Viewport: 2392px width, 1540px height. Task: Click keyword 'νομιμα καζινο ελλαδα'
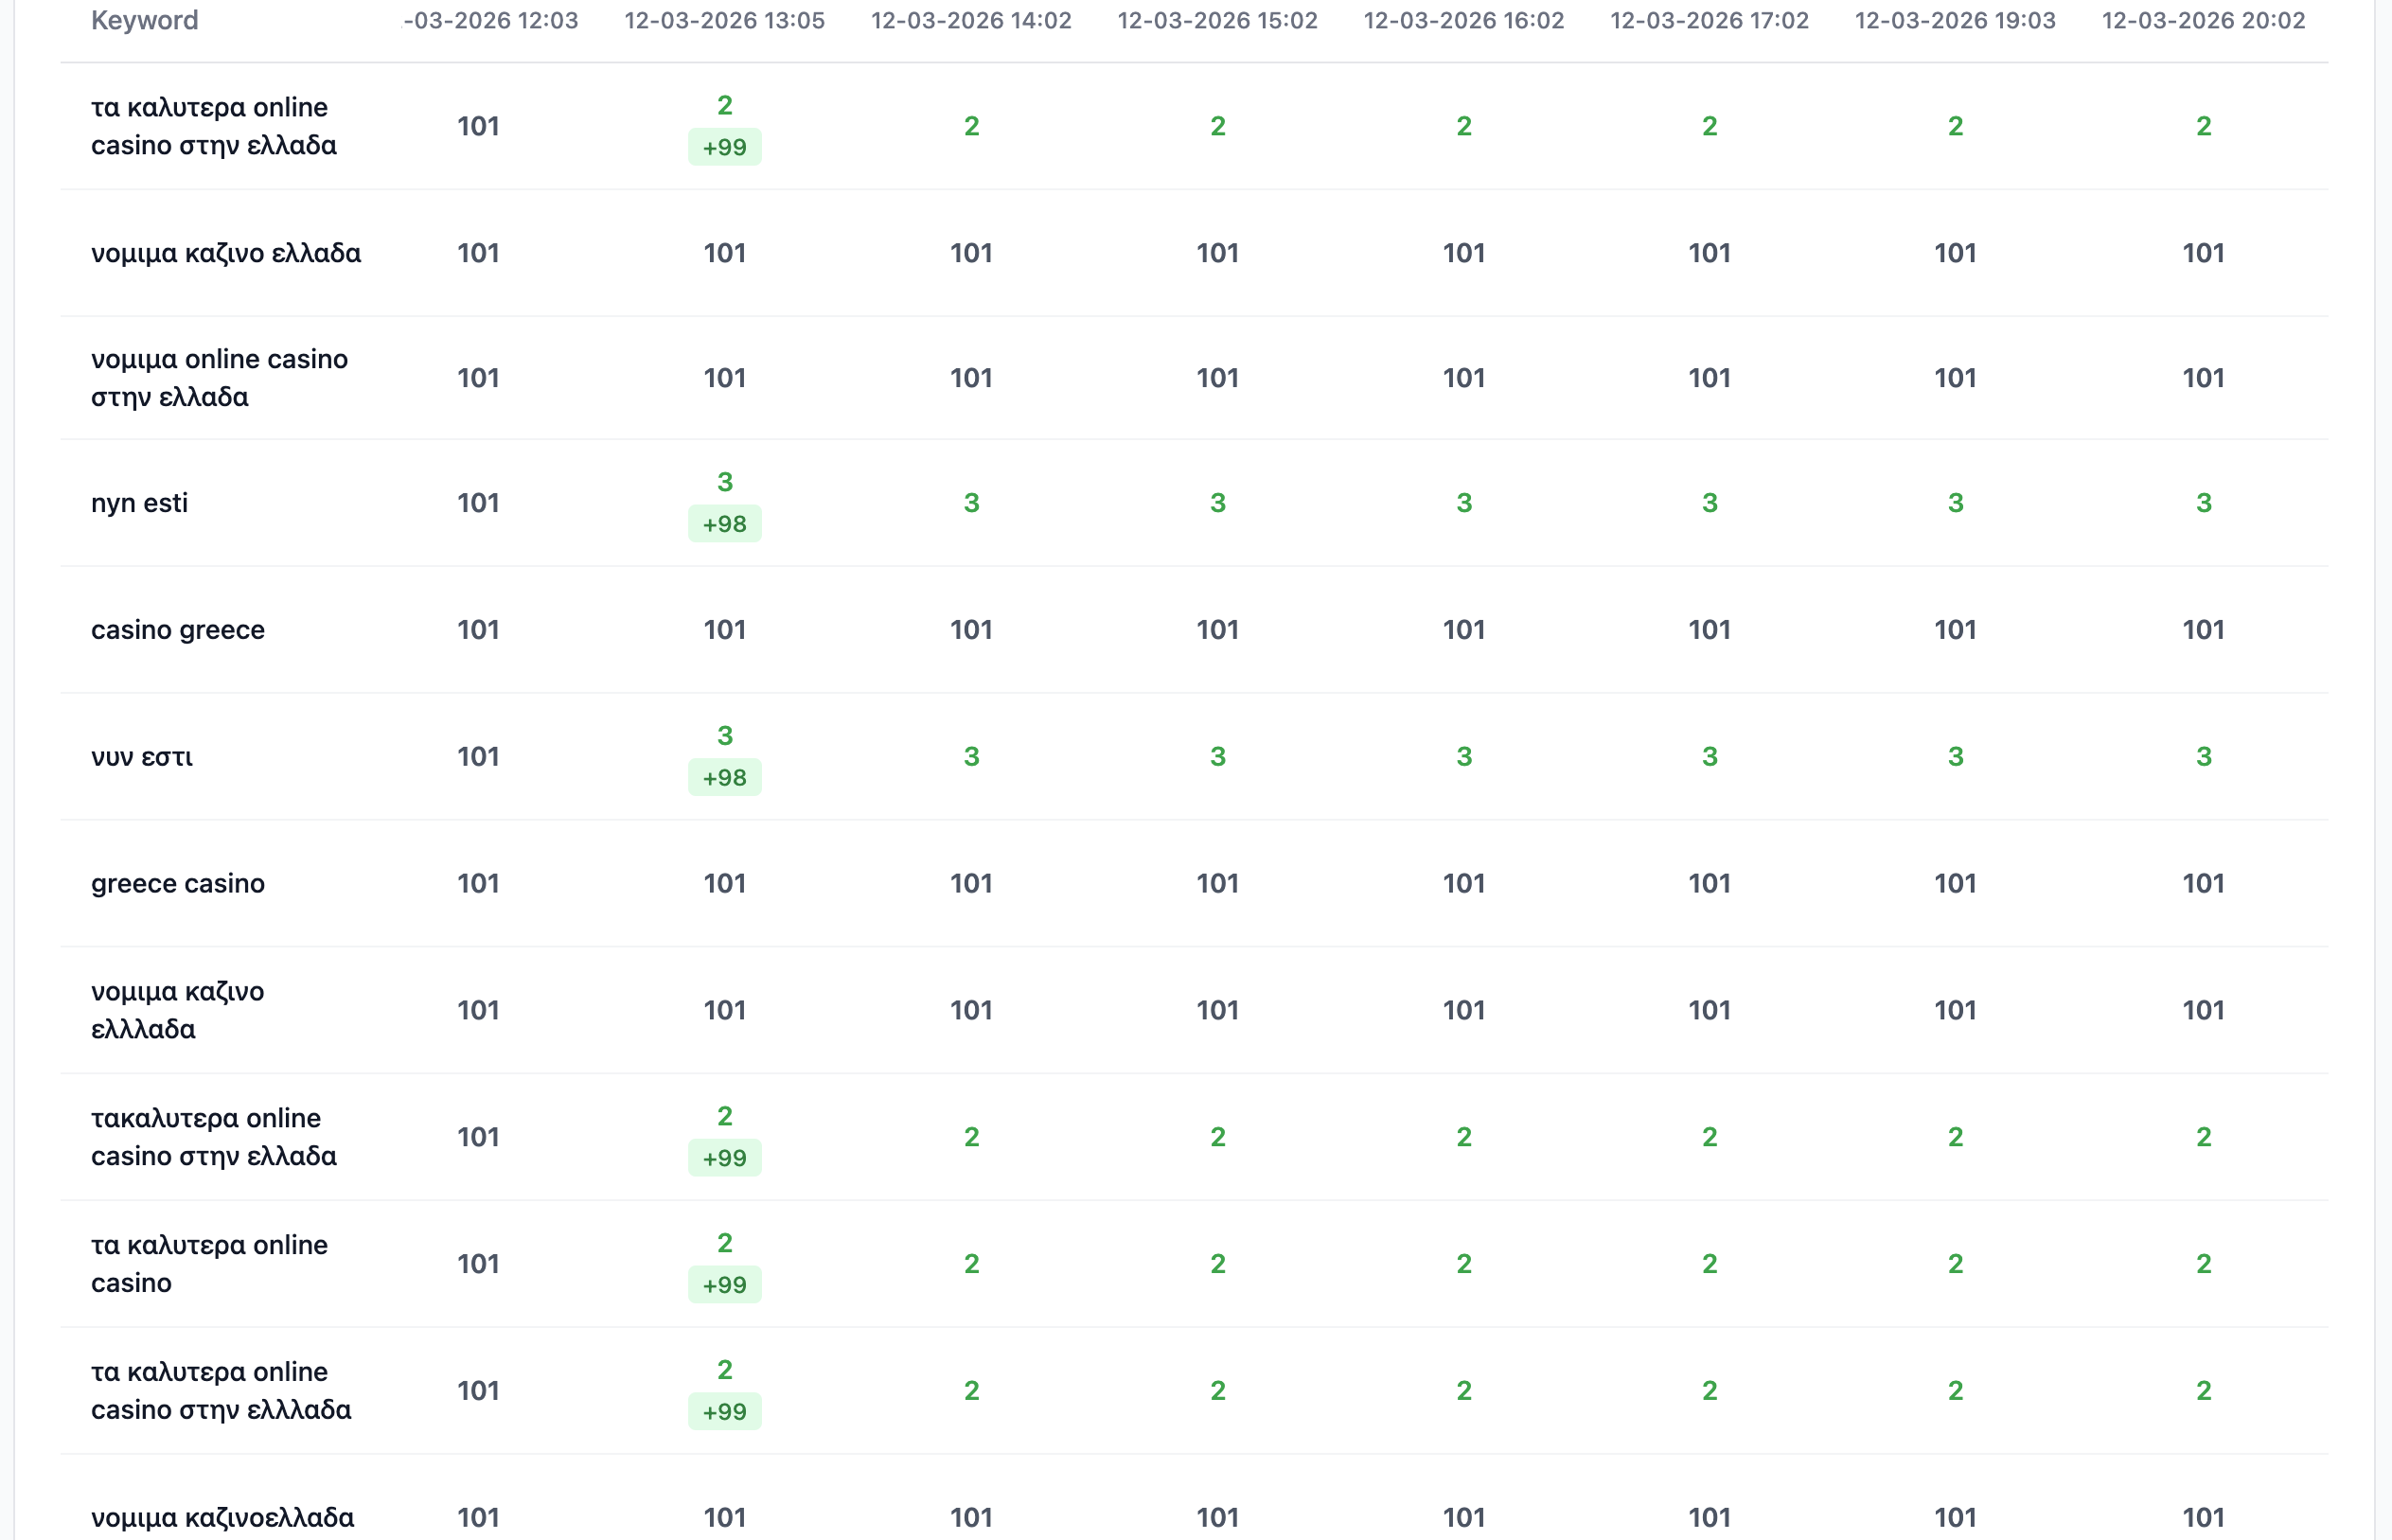(226, 253)
